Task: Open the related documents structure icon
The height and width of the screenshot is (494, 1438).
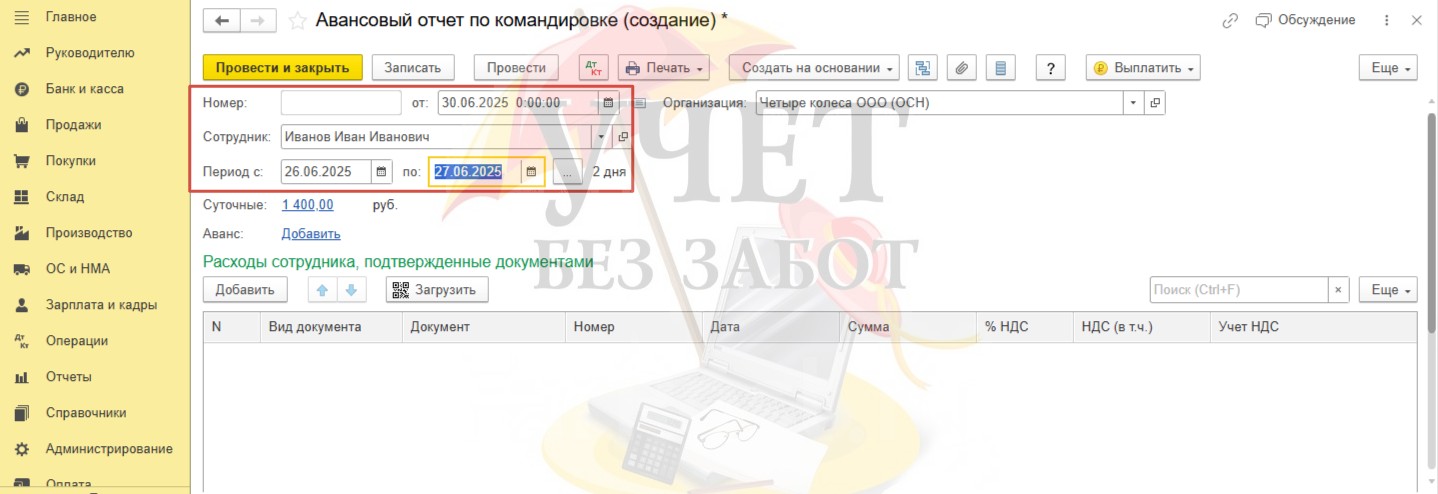Action: (x=923, y=68)
